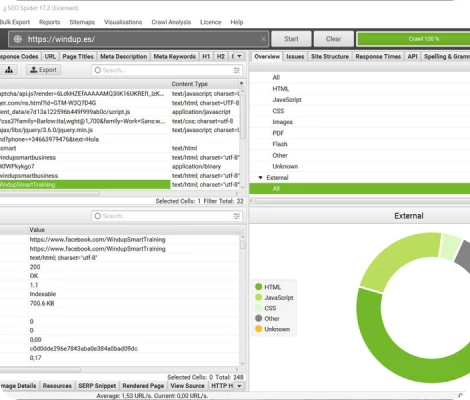470x400 pixels.
Task: Switch to the H1 tab
Action: pyautogui.click(x=206, y=56)
